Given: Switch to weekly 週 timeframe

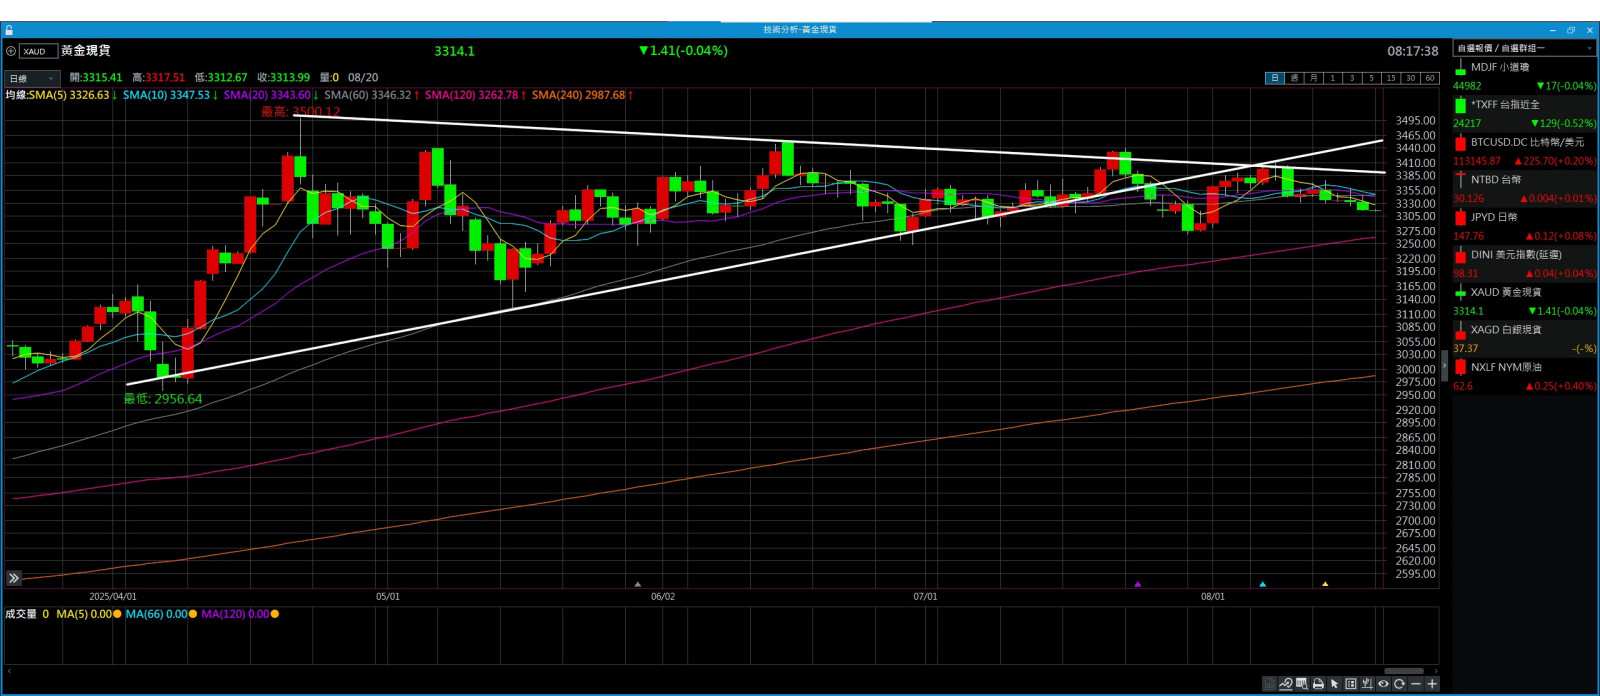Looking at the screenshot, I should (x=1294, y=78).
